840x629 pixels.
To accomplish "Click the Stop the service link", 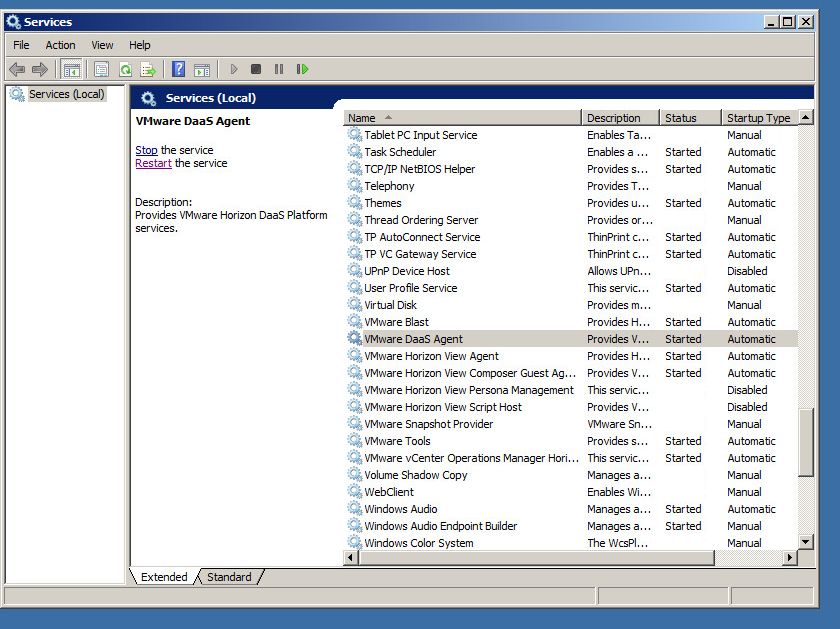I will (146, 150).
